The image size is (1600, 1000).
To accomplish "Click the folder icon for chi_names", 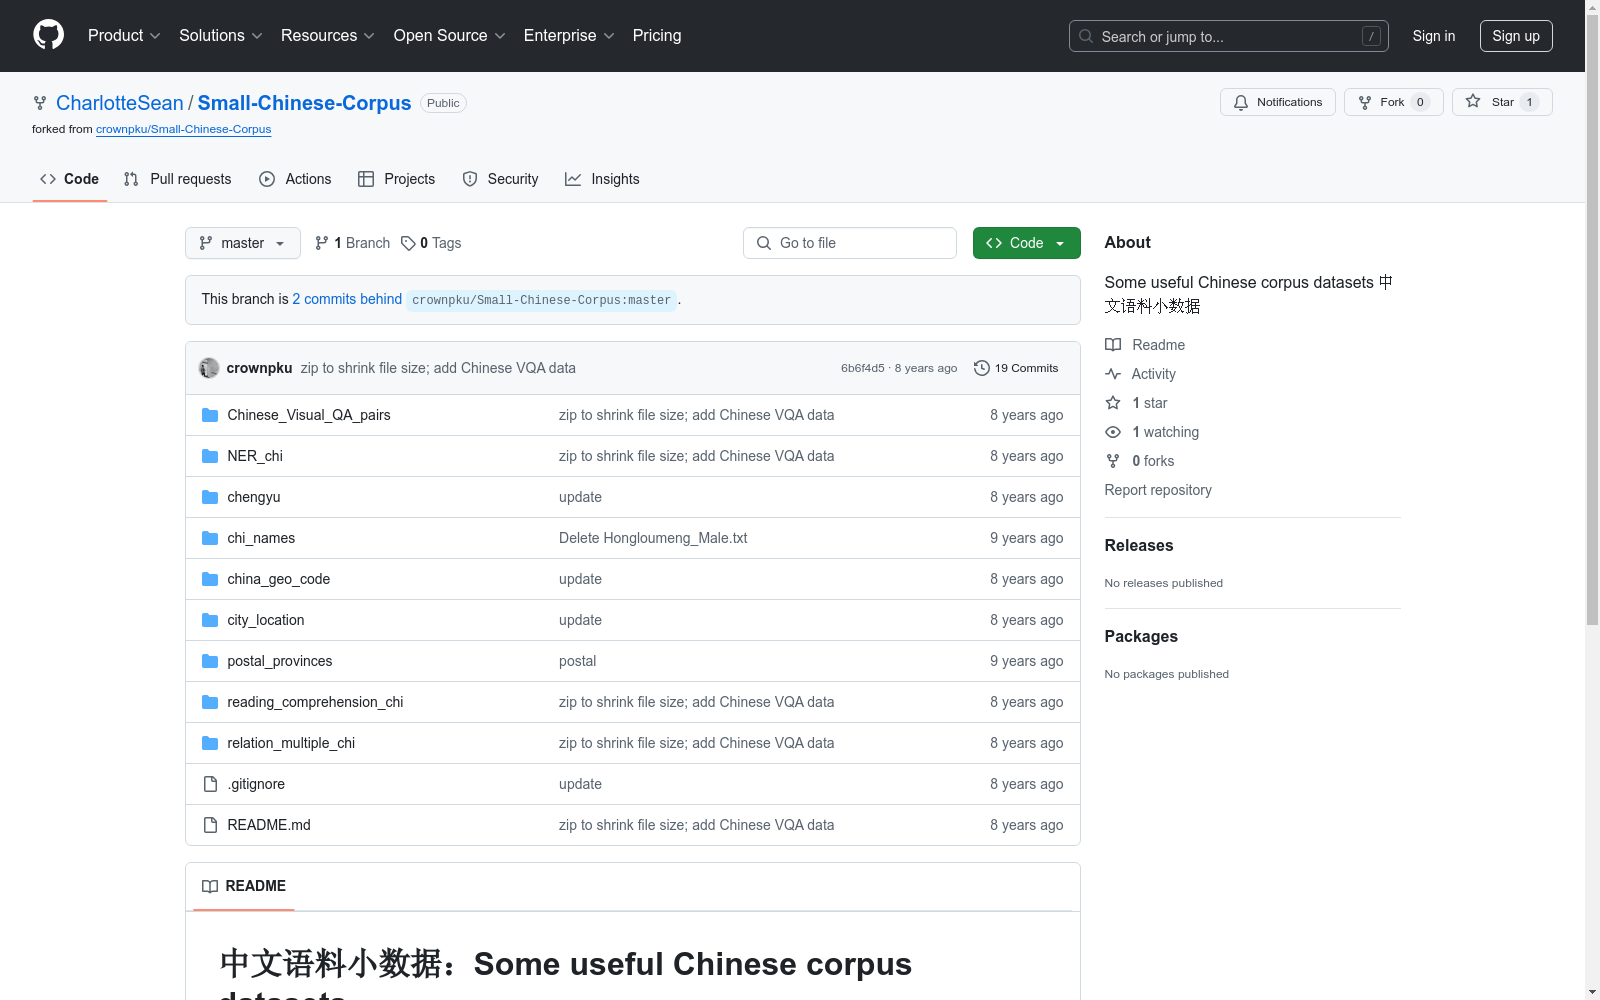I will click(210, 538).
